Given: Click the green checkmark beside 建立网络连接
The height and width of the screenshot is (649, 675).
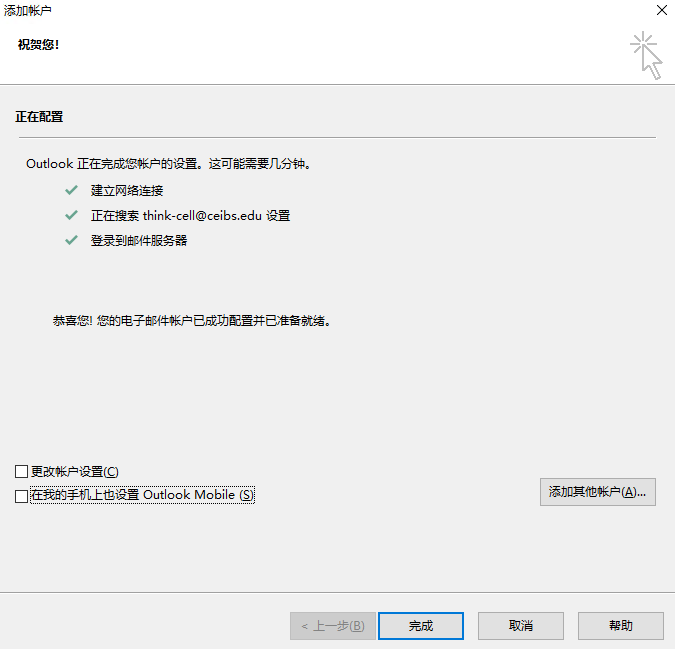Looking at the screenshot, I should coord(71,190).
